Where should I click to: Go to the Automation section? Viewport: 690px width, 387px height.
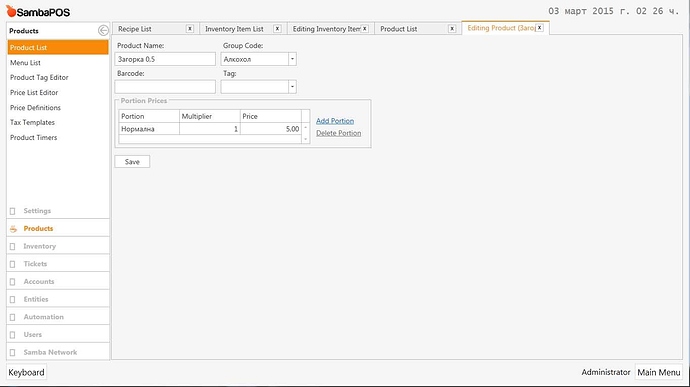click(x=58, y=317)
